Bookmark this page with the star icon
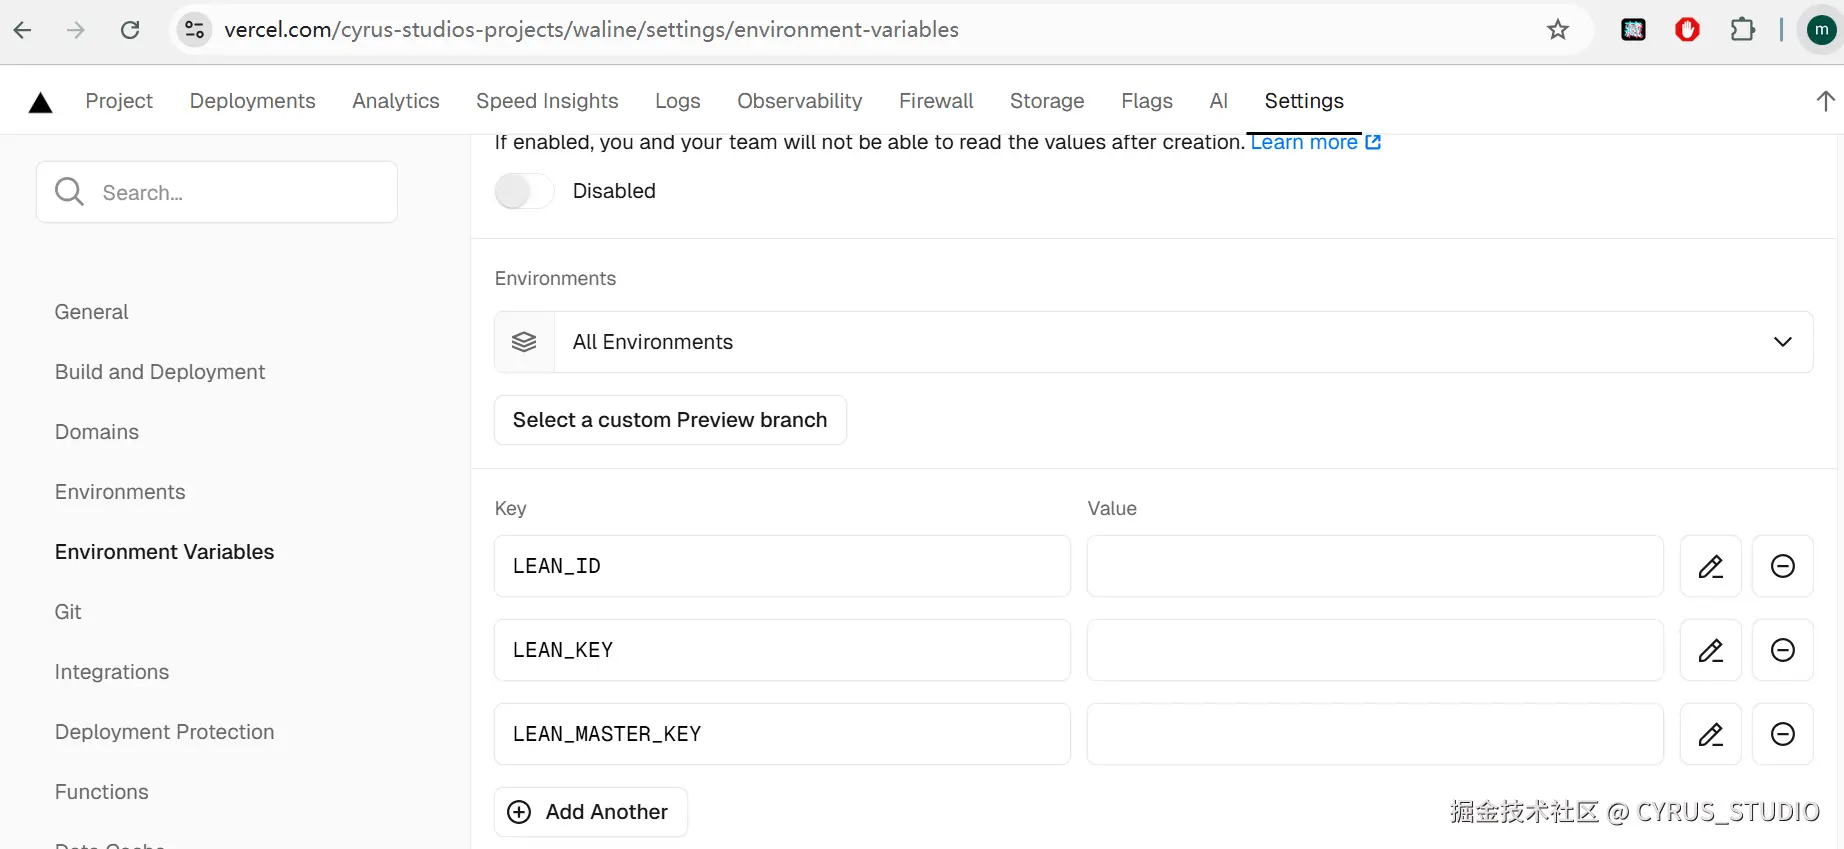Viewport: 1844px width, 849px height. click(x=1558, y=30)
